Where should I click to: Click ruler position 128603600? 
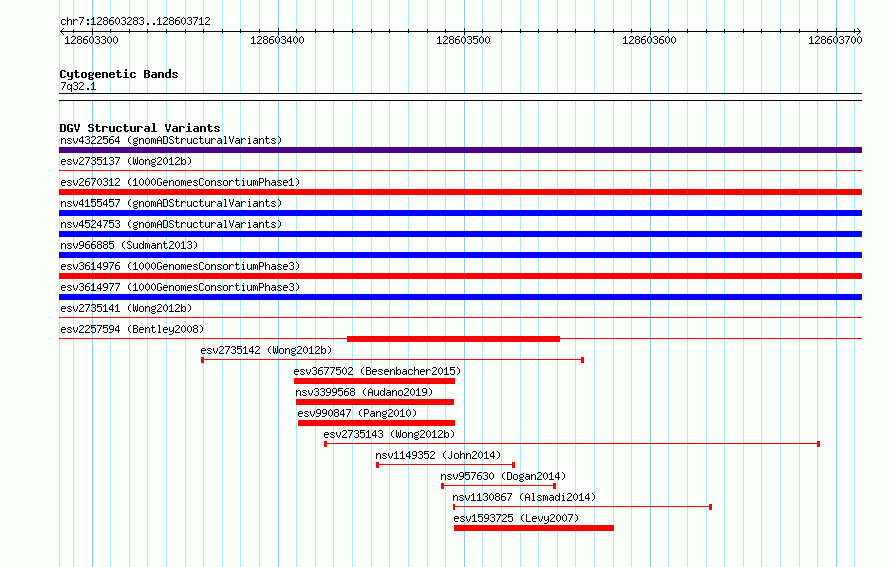pos(649,40)
